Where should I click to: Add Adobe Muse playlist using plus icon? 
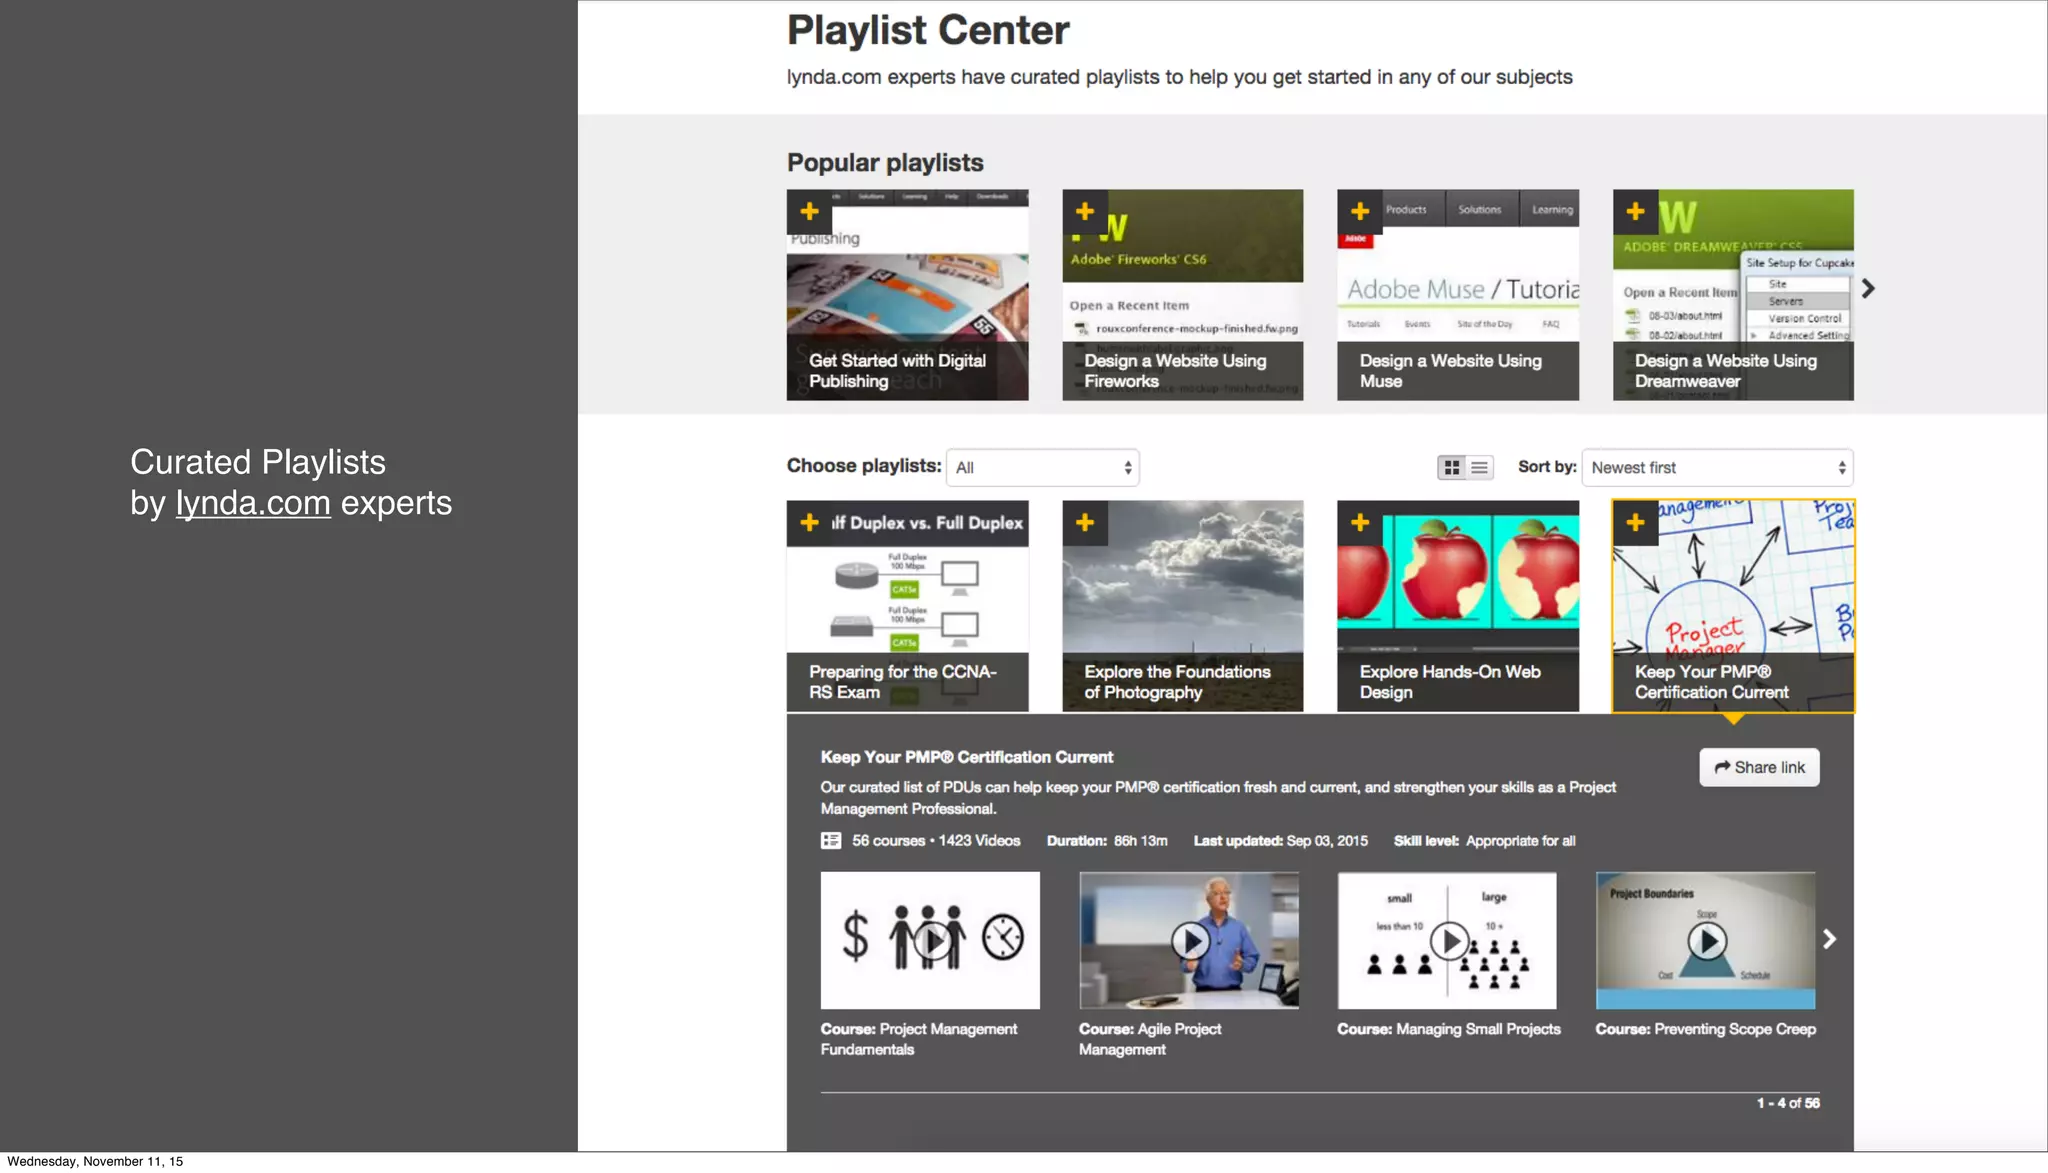pyautogui.click(x=1360, y=212)
